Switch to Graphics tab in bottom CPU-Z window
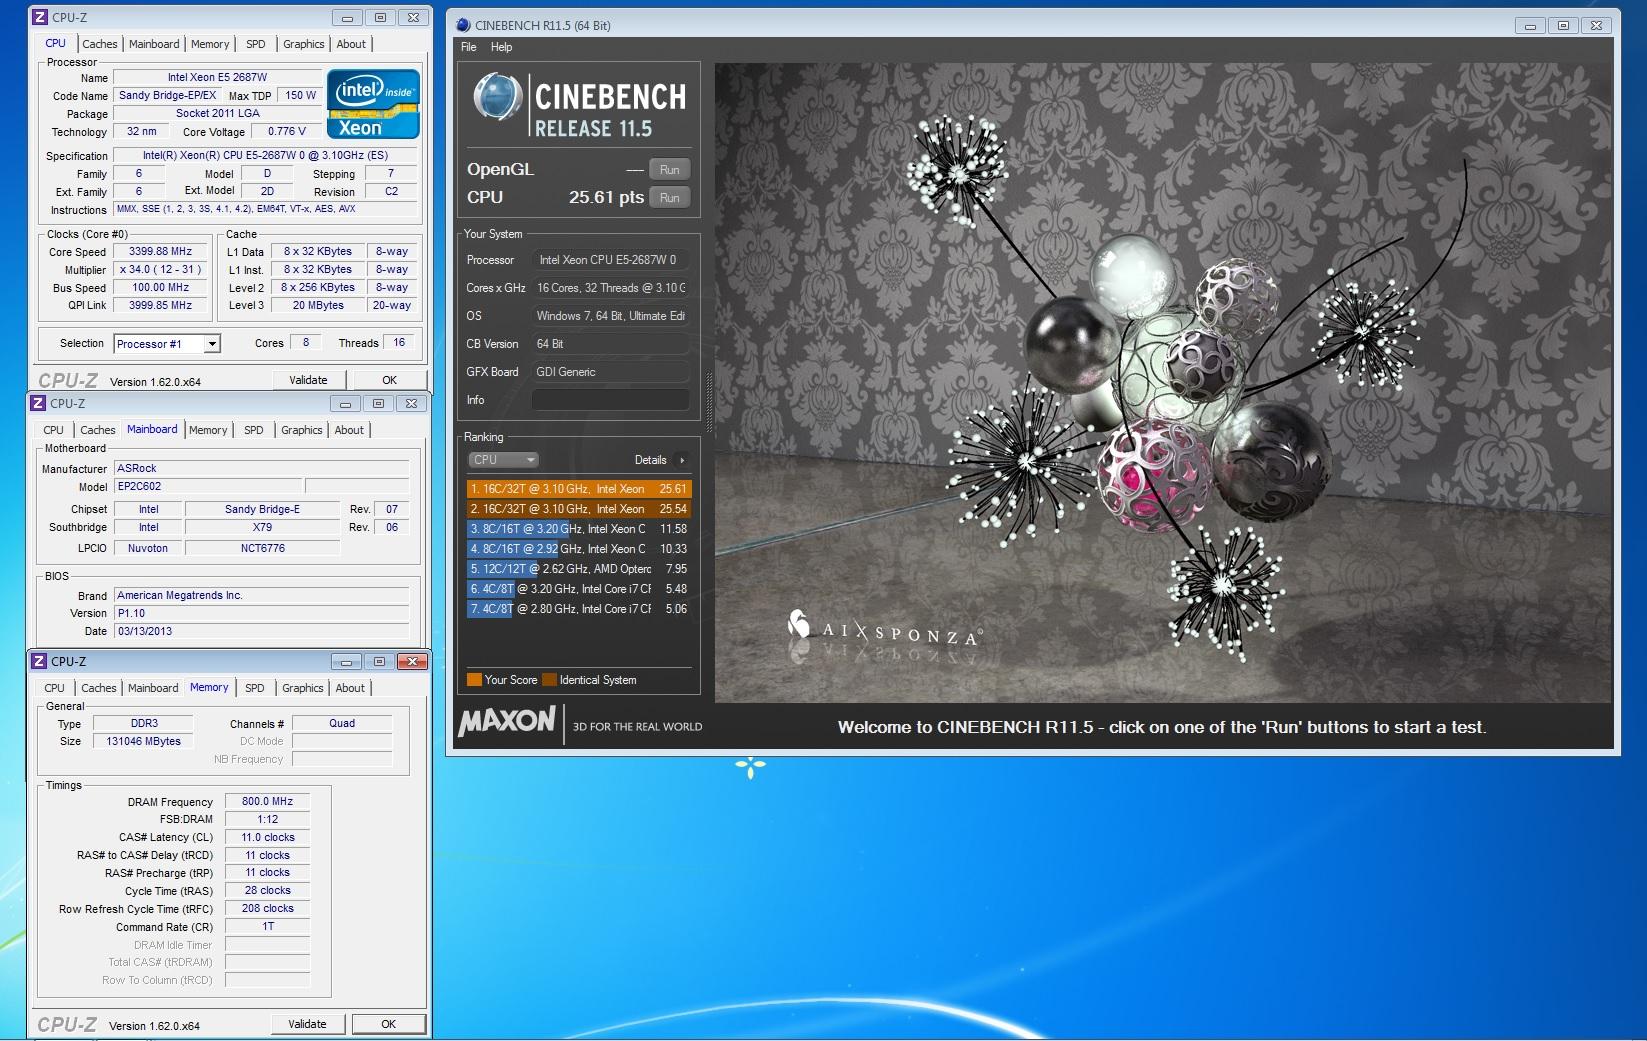 (x=302, y=688)
